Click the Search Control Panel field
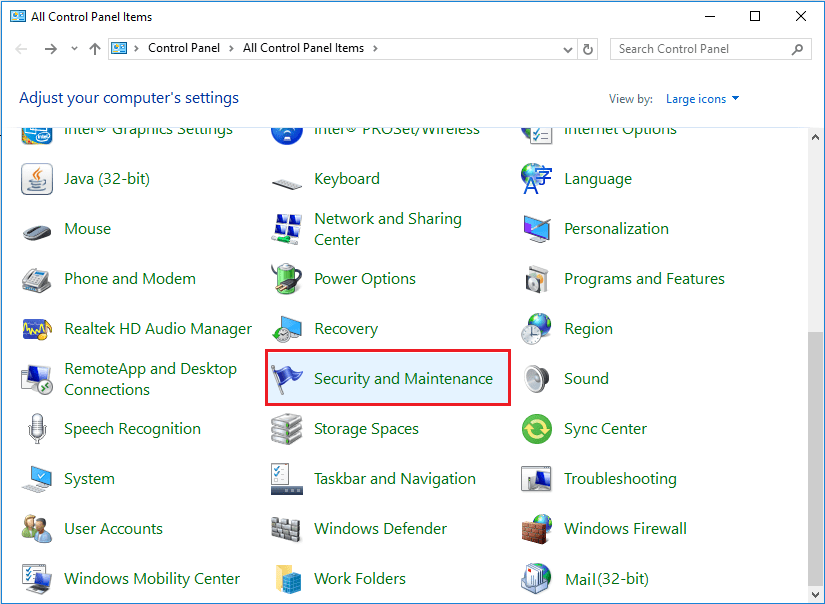Viewport: 825px width, 604px height. [710, 49]
